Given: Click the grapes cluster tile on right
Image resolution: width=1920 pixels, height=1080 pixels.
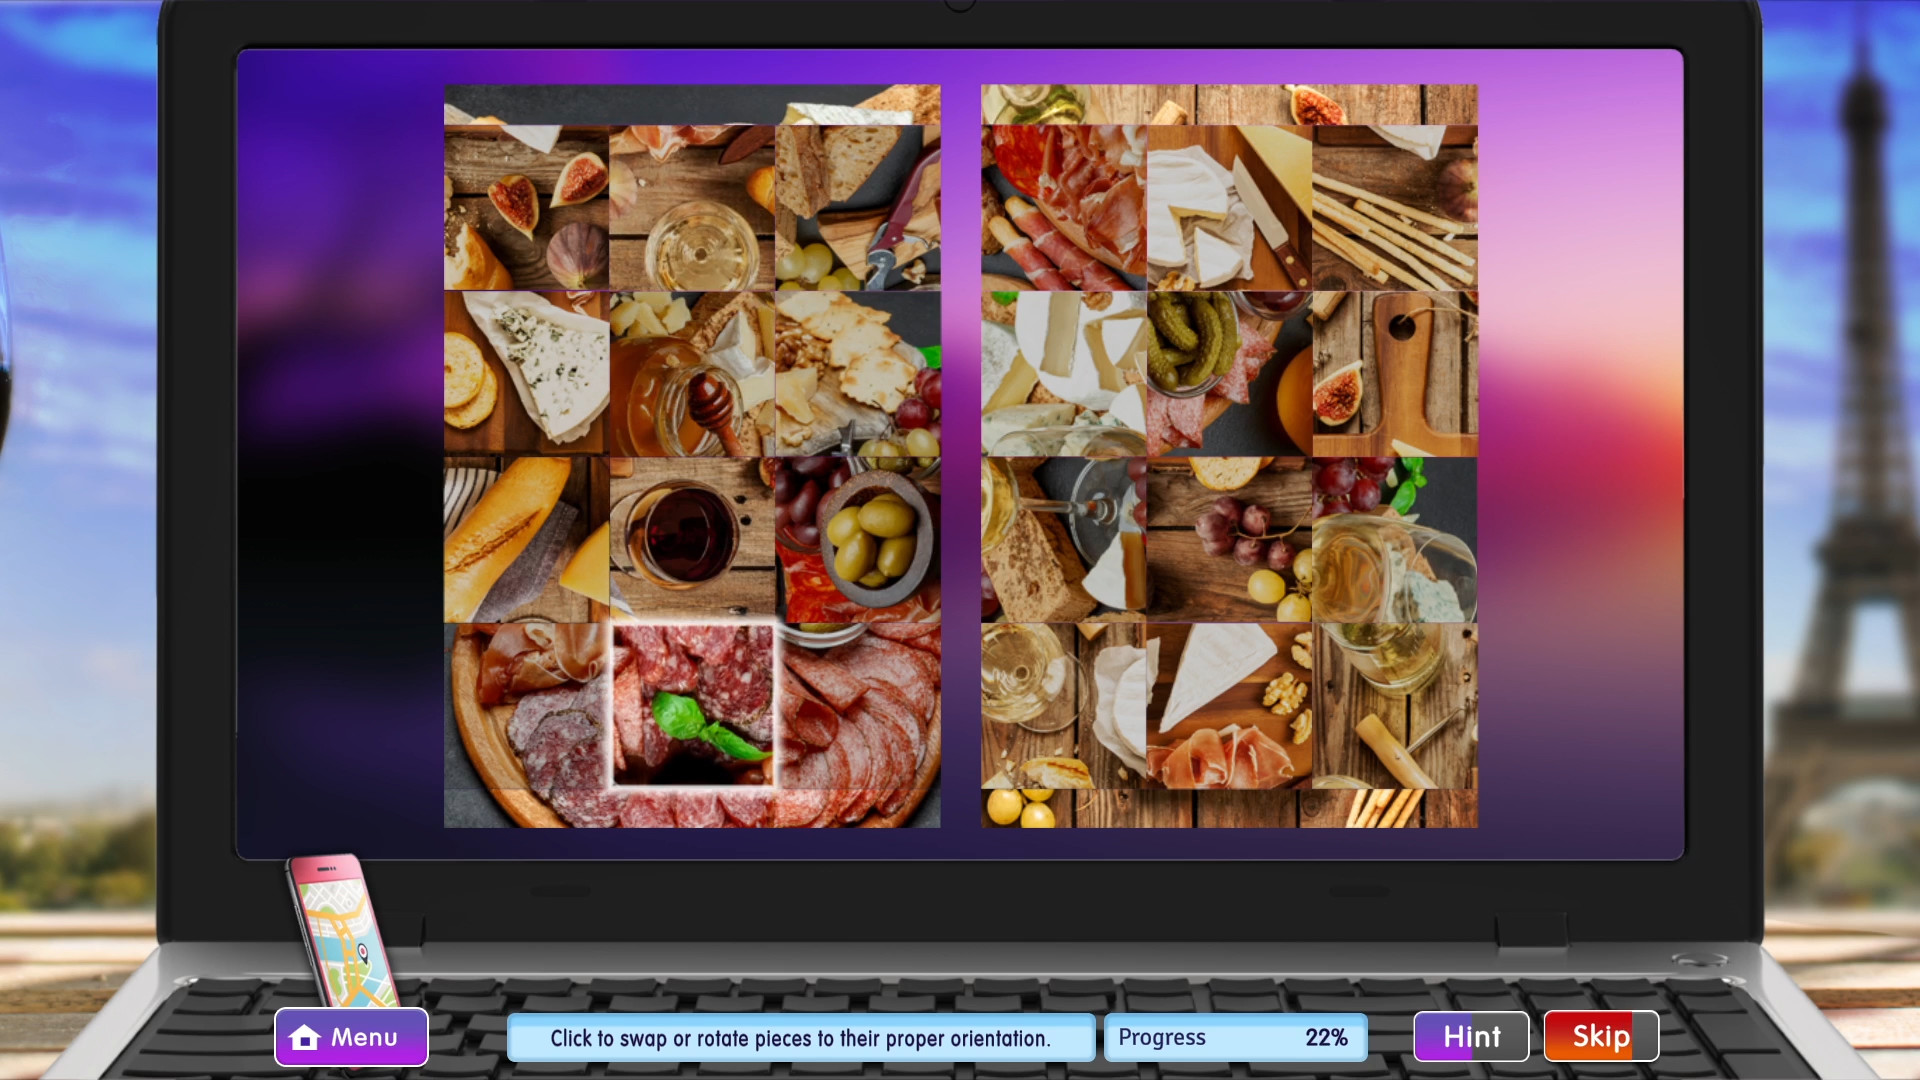Looking at the screenshot, I should point(1230,540).
